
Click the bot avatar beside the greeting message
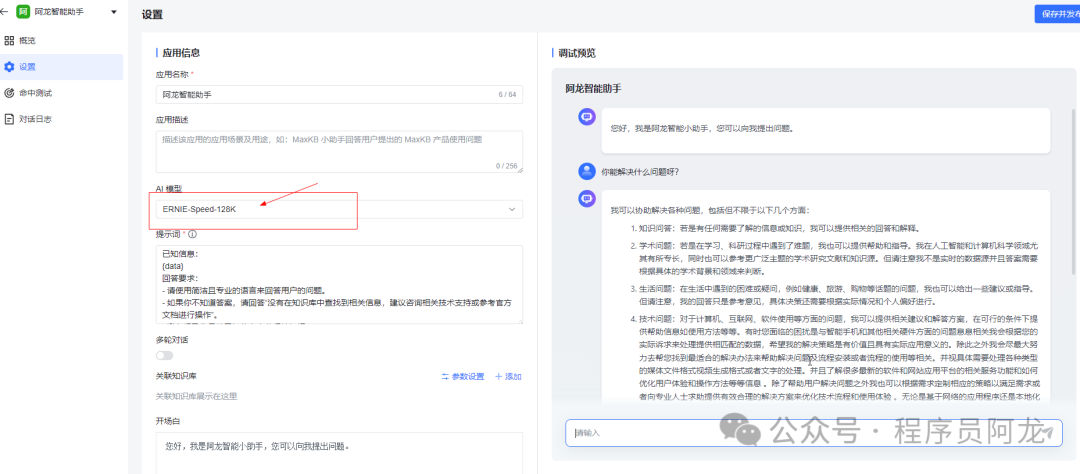587,118
